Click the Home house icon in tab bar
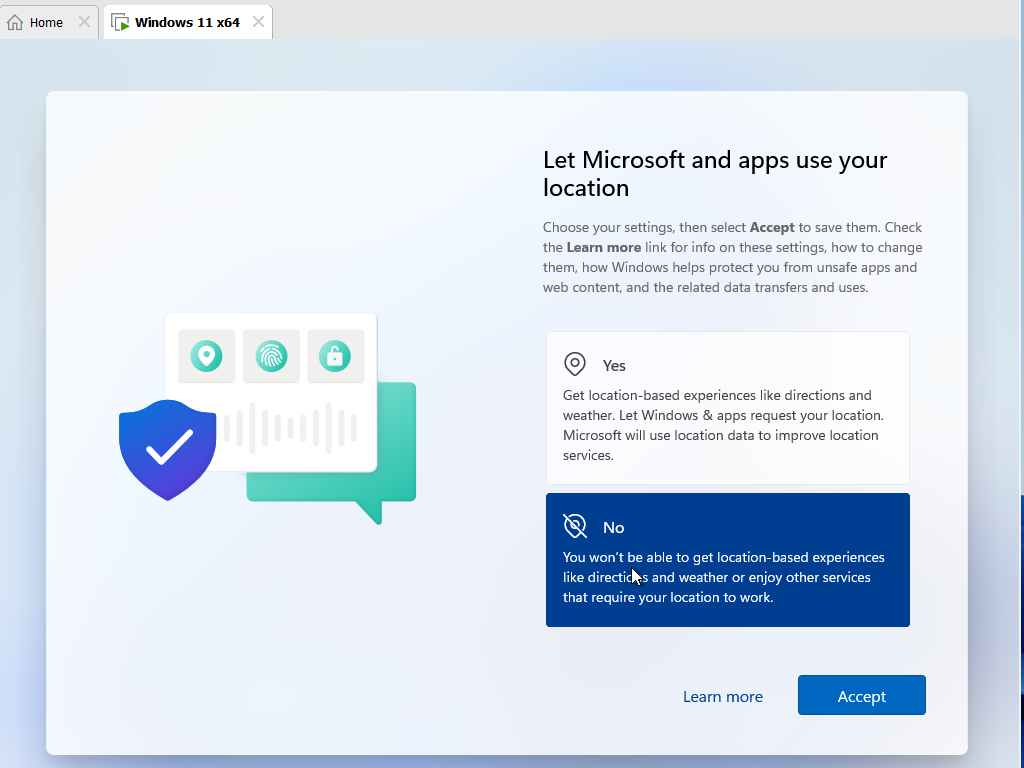The width and height of the screenshot is (1024, 768). 15,22
